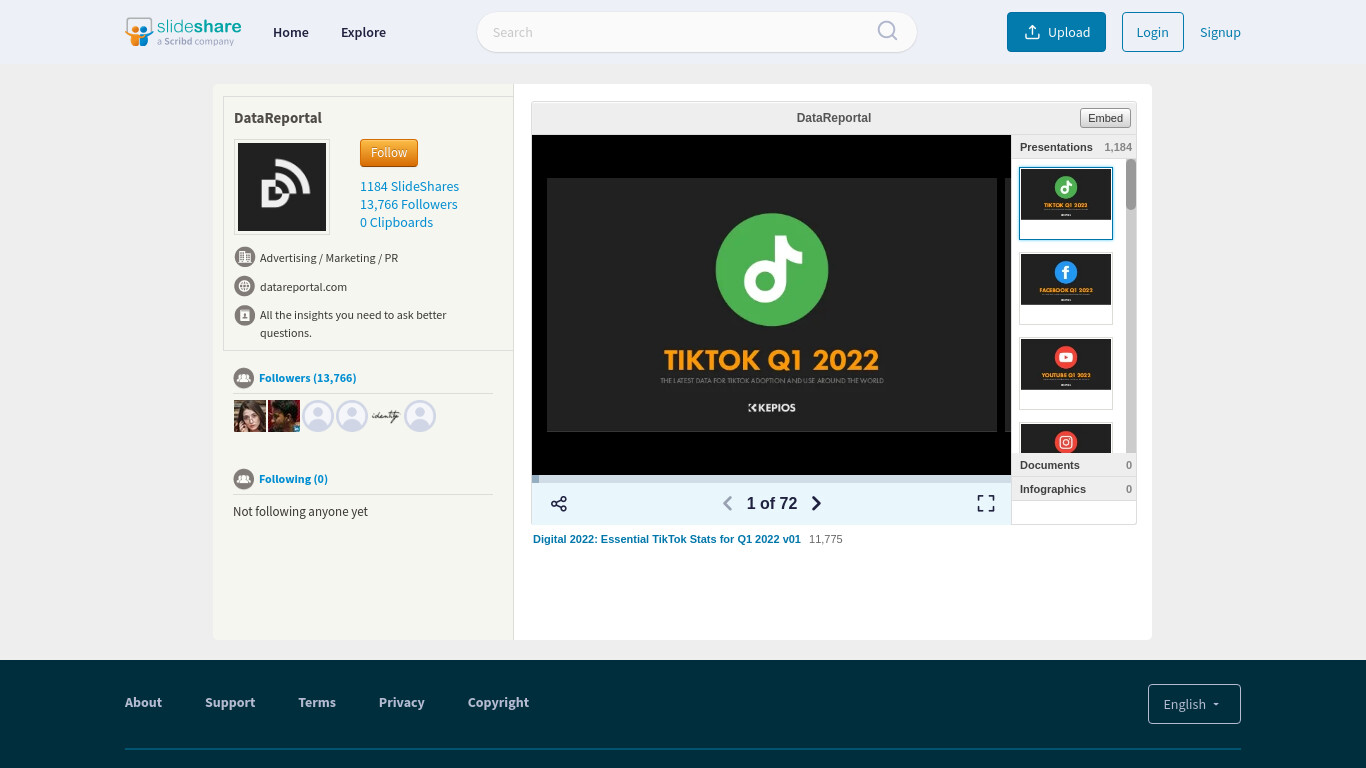Open the 1184 SlideShares link
Screen dimensions: 1366x768
410,186
